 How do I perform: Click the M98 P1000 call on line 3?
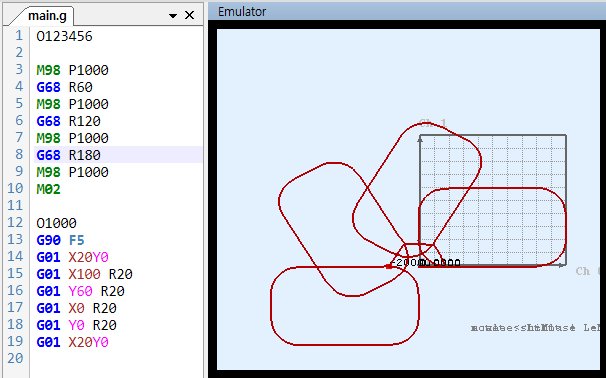(73, 70)
